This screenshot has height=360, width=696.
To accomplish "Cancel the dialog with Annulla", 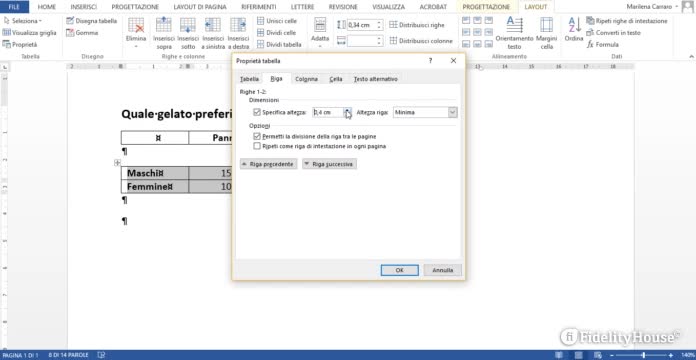I will [x=443, y=270].
